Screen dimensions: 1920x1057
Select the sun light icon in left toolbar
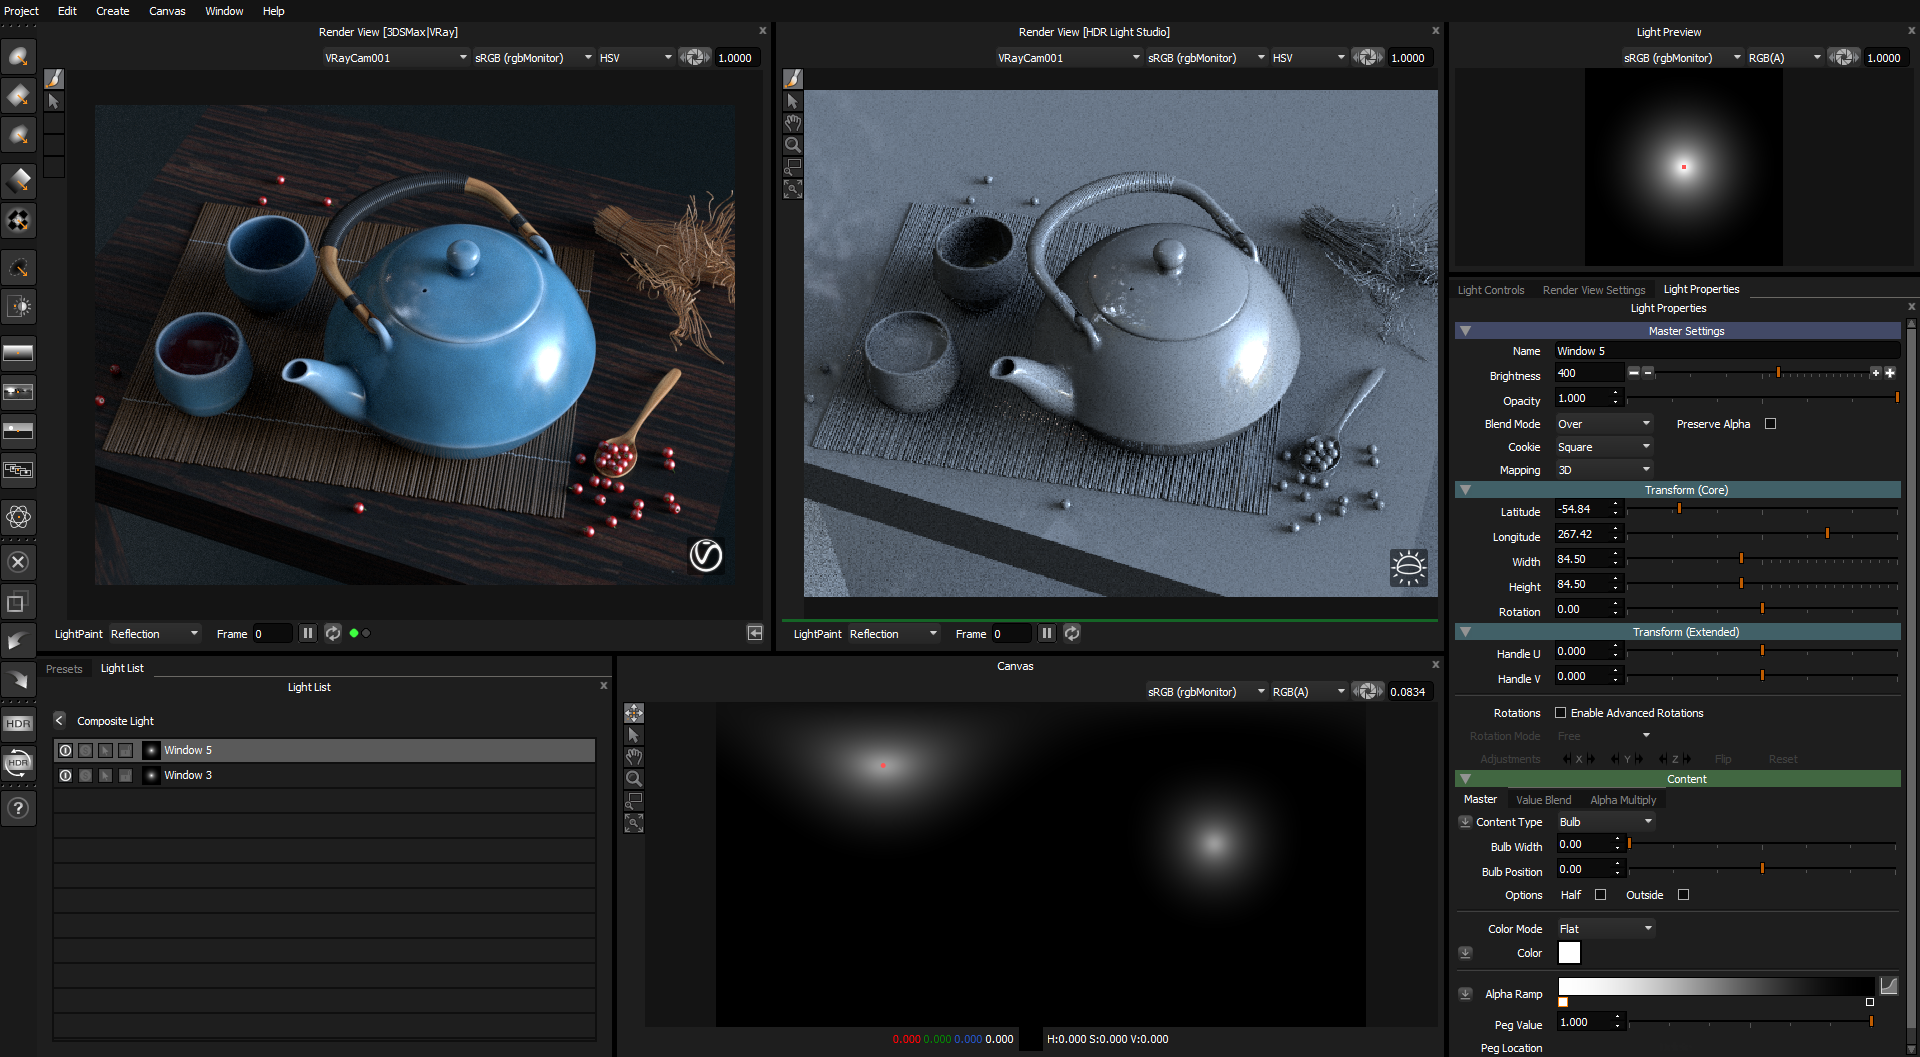(x=18, y=307)
